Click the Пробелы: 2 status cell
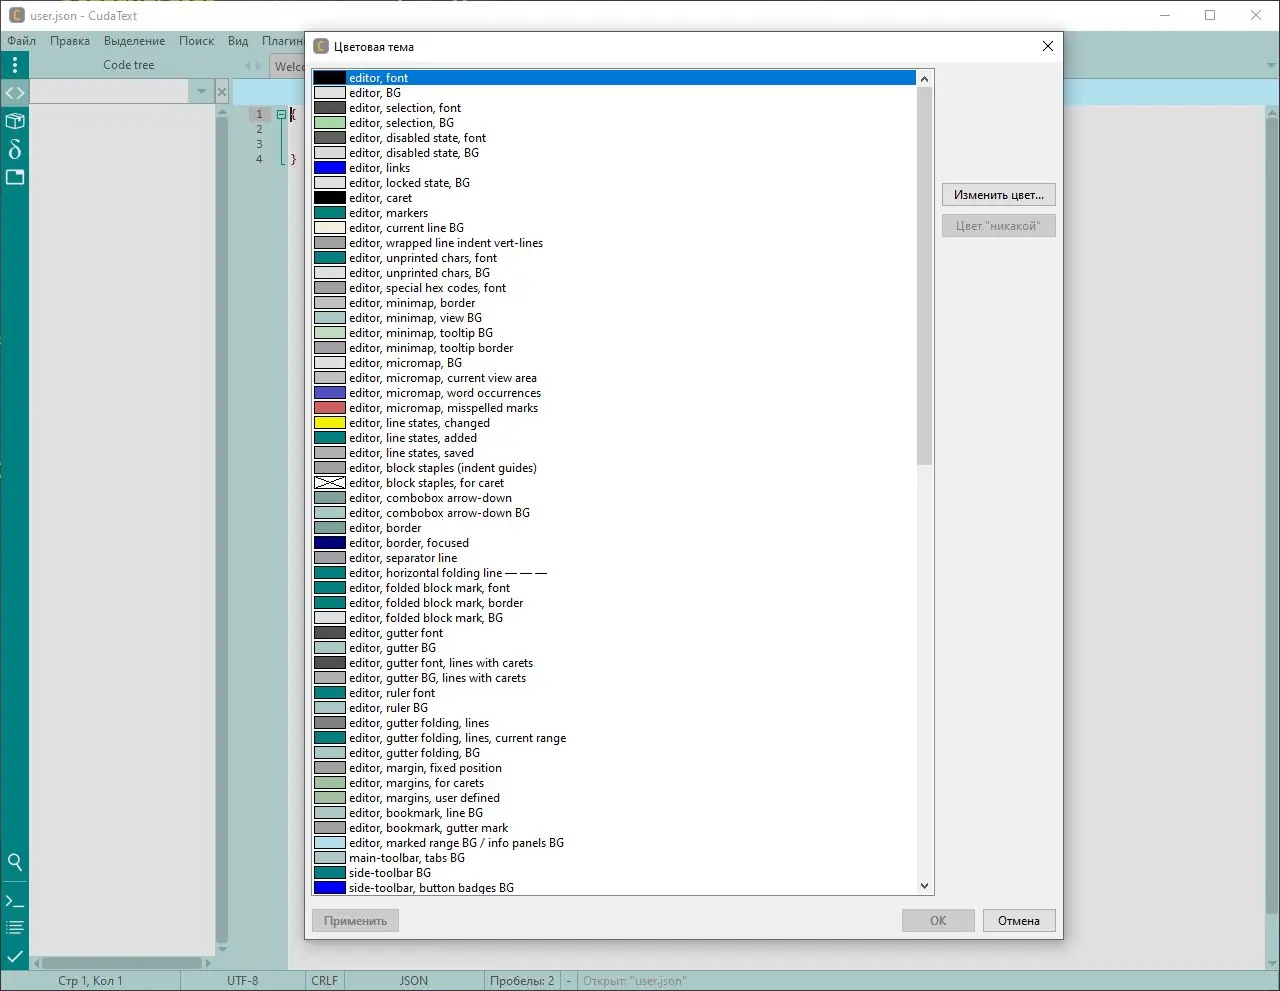Screen dimensions: 1280x991 coord(522,981)
